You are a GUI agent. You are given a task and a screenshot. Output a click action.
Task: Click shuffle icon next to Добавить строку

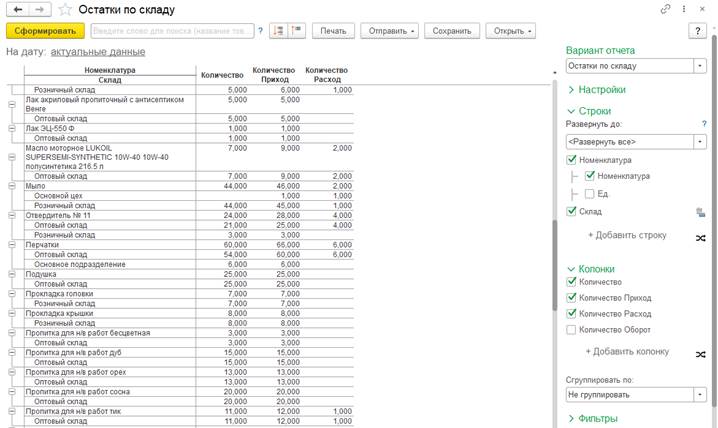(x=700, y=237)
